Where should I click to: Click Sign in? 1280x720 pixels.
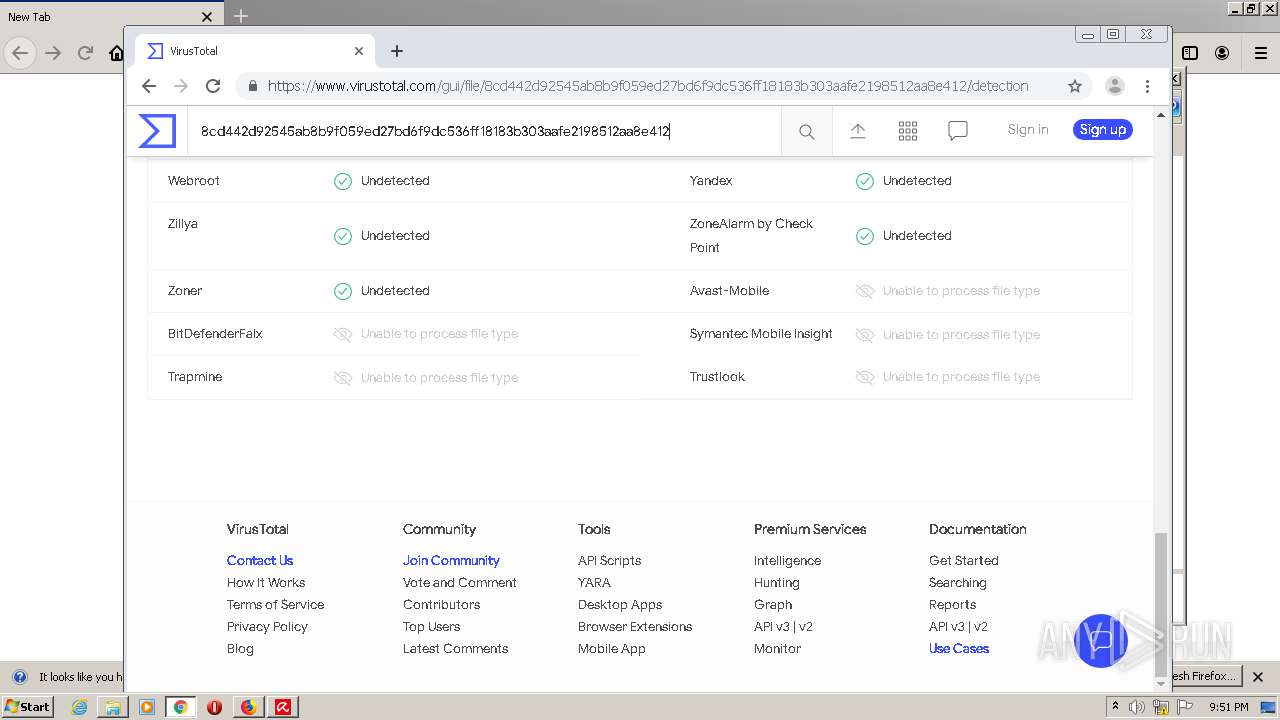[1028, 129]
